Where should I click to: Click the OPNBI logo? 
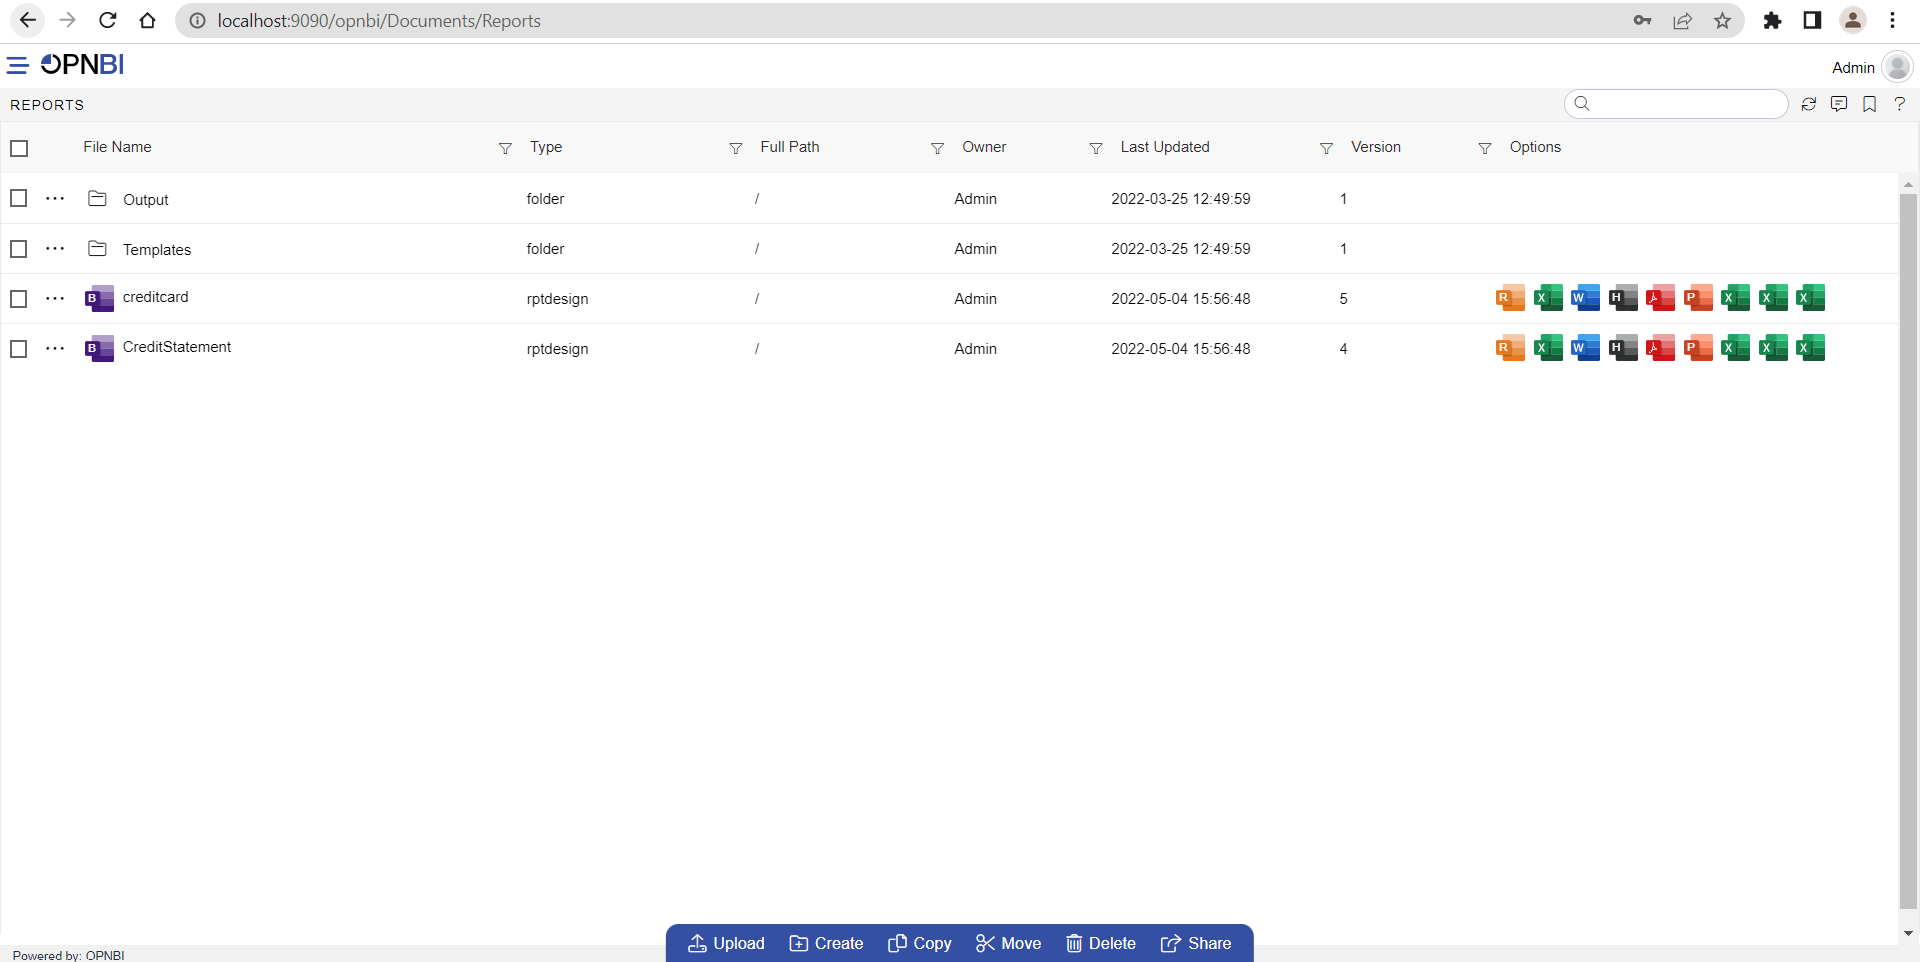[x=82, y=65]
